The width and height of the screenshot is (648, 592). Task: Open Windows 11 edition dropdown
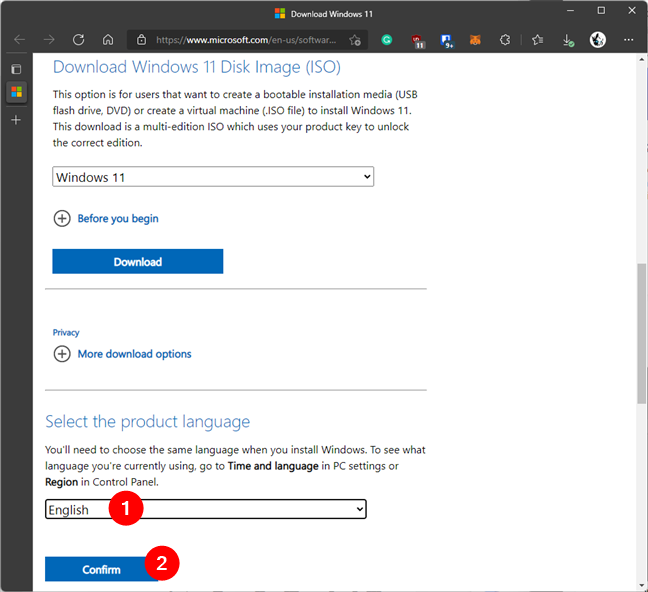click(x=213, y=177)
